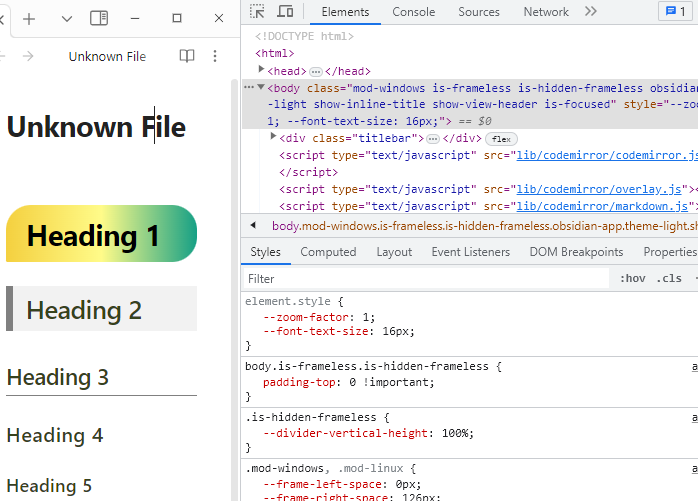Select the inspect element picker tool
This screenshot has width=698, height=501.
point(257,11)
